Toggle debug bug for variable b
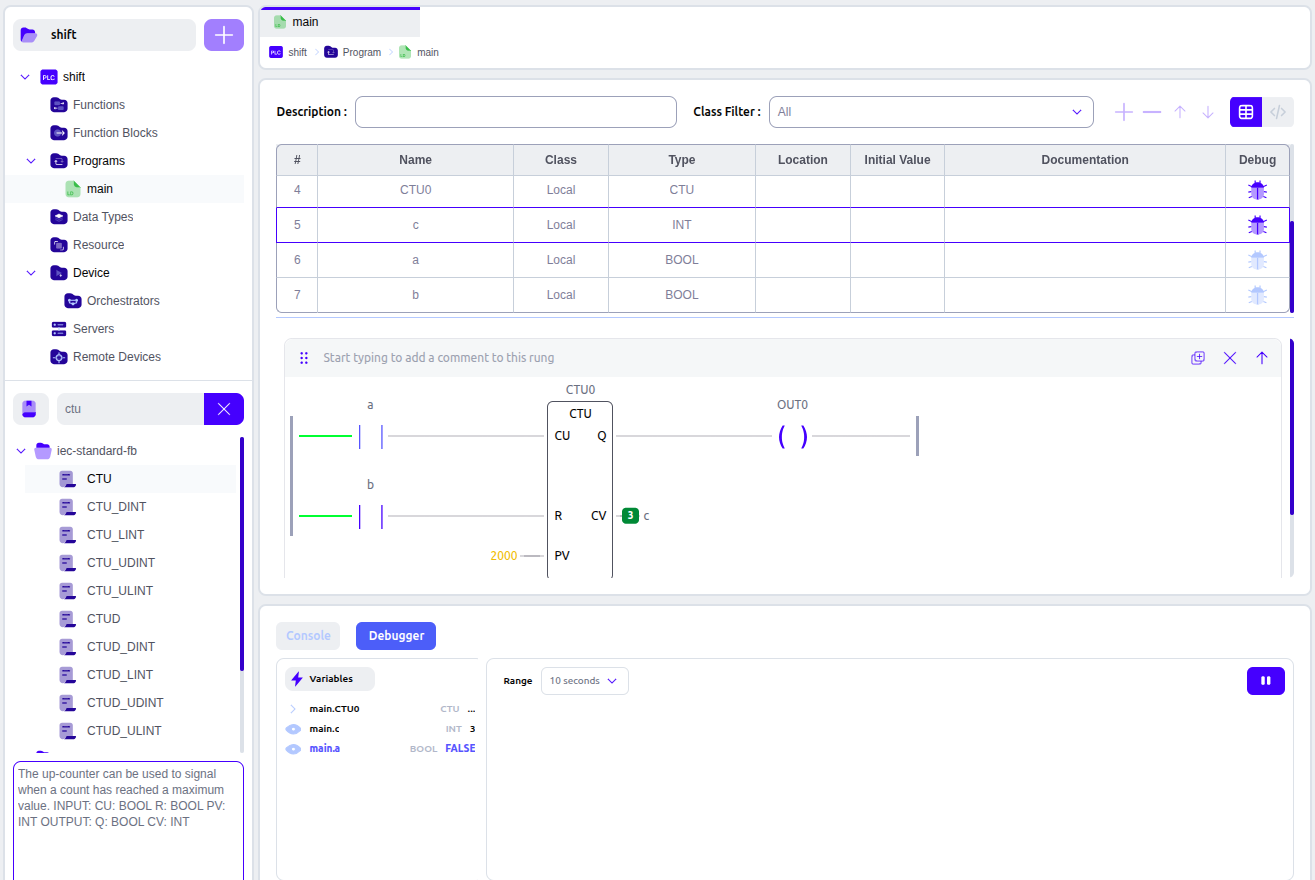The width and height of the screenshot is (1315, 880). click(1257, 295)
